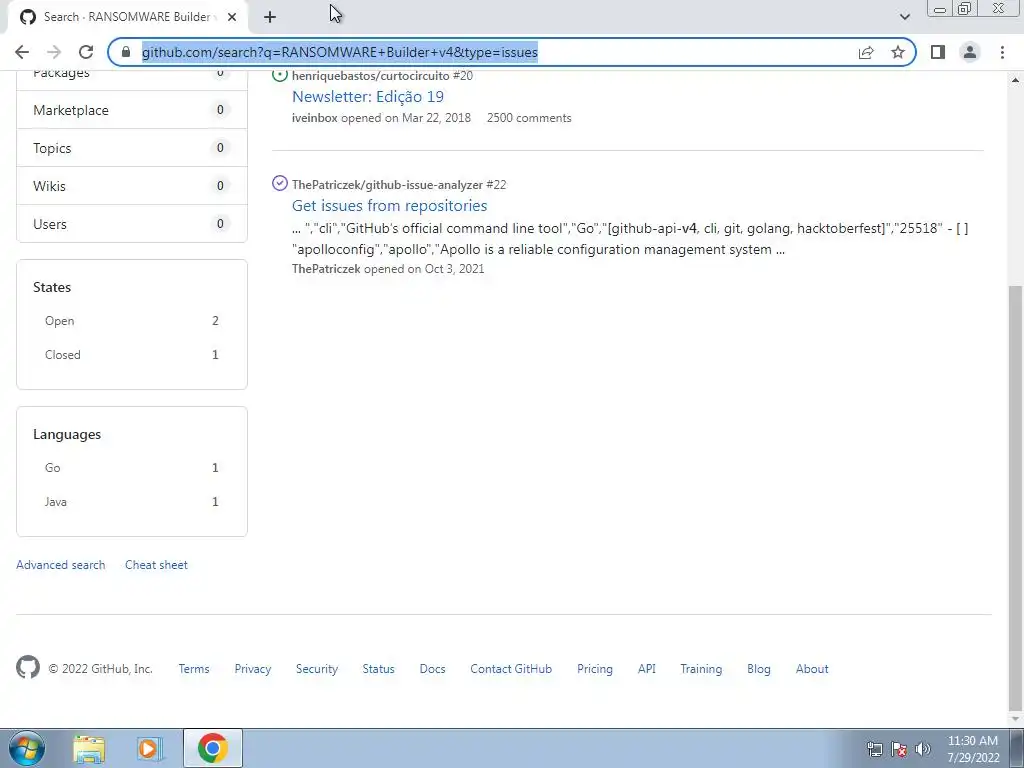
Task: Click the GitHub footer logo
Action: tap(27, 667)
